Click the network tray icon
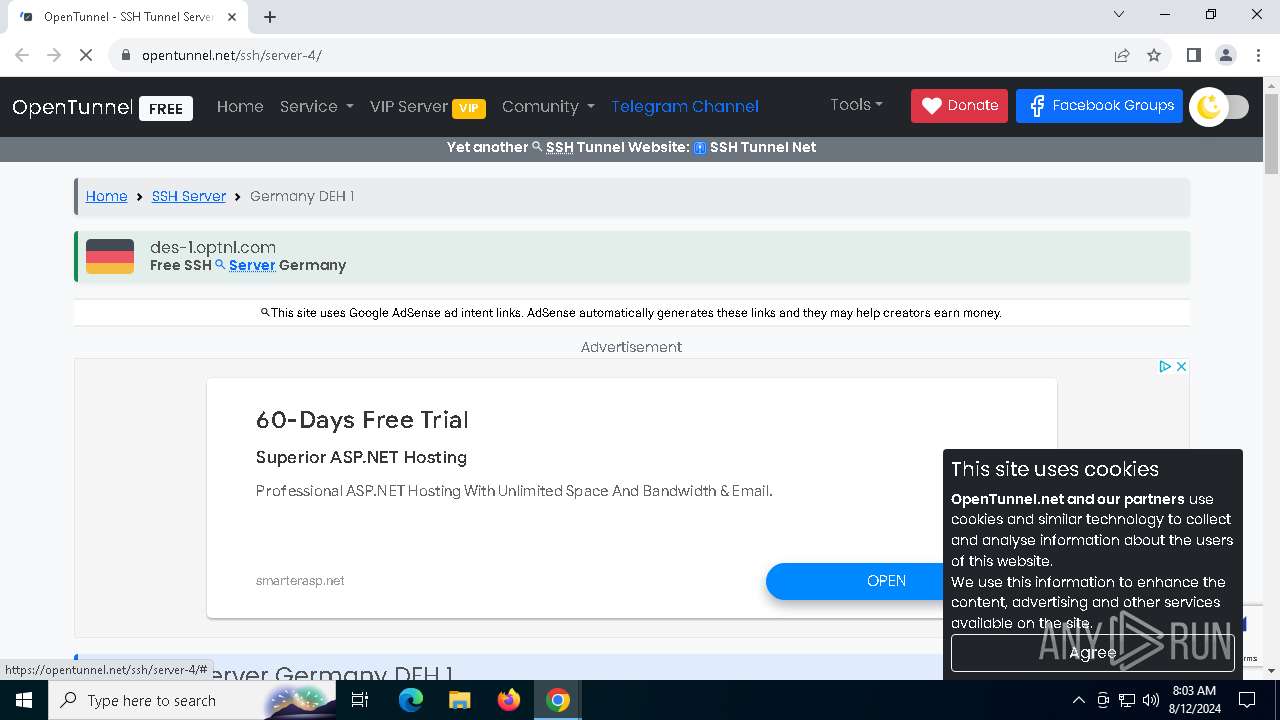 click(x=1127, y=700)
